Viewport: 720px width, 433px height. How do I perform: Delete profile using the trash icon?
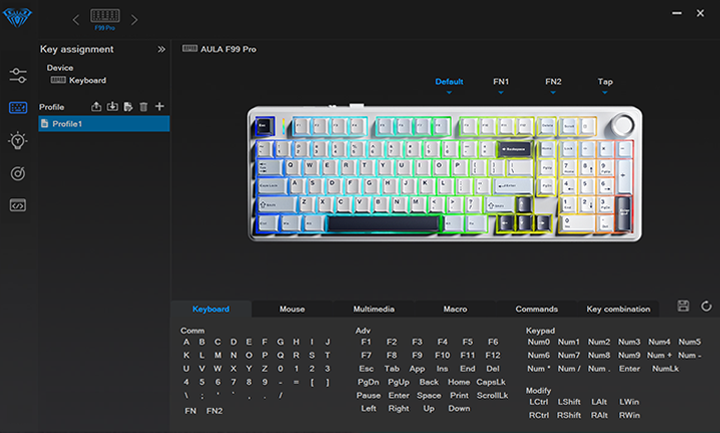pyautogui.click(x=143, y=107)
